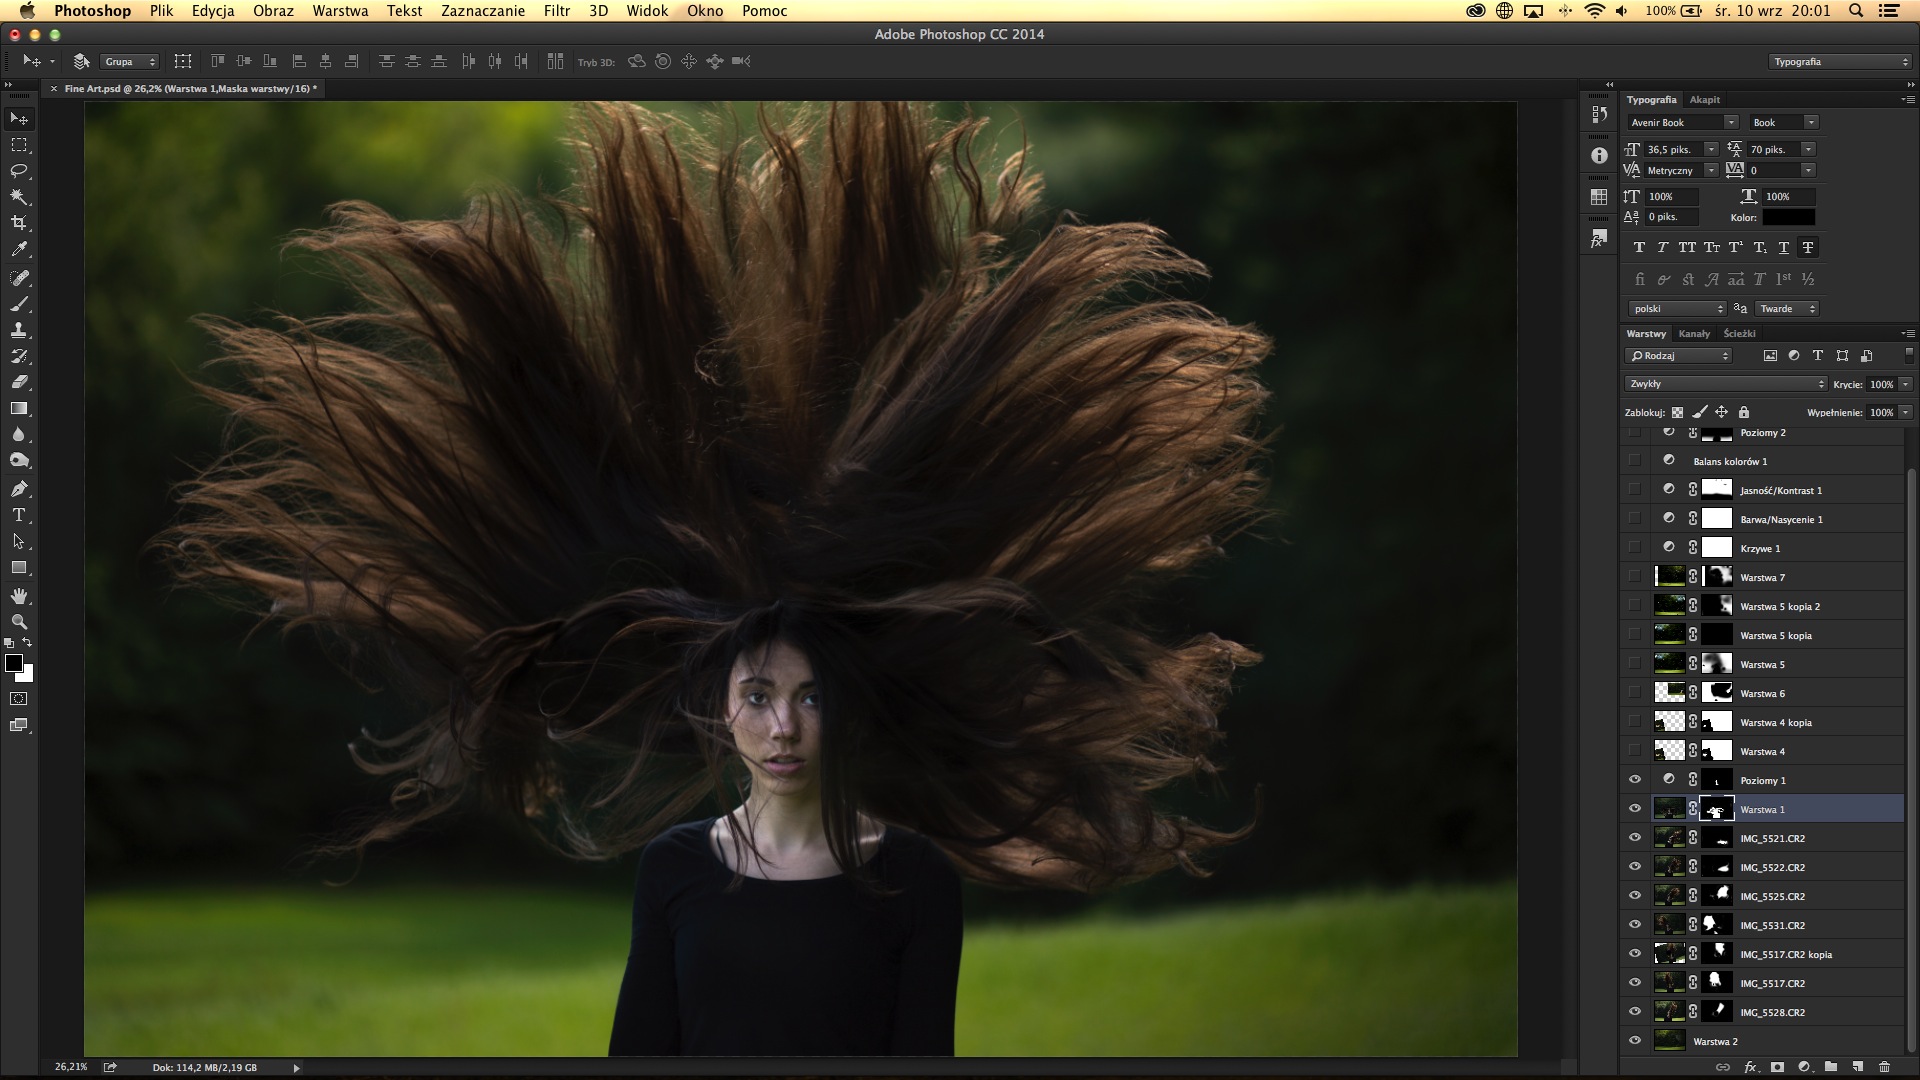Open the Obraz menu
Viewport: 1920px width, 1080px height.
tap(270, 11)
